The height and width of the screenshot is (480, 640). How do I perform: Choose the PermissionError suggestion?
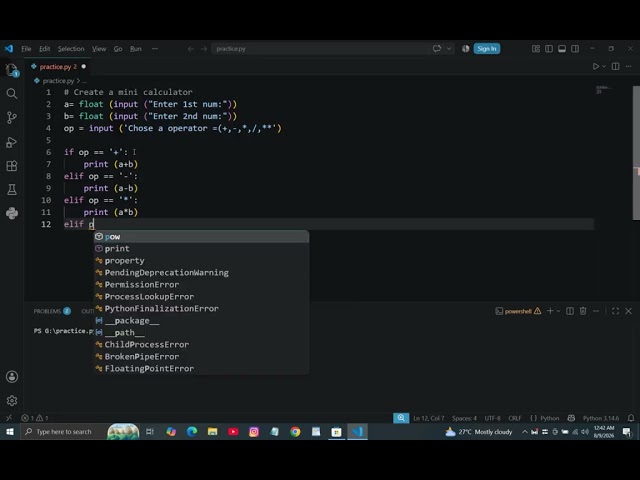[201, 284]
